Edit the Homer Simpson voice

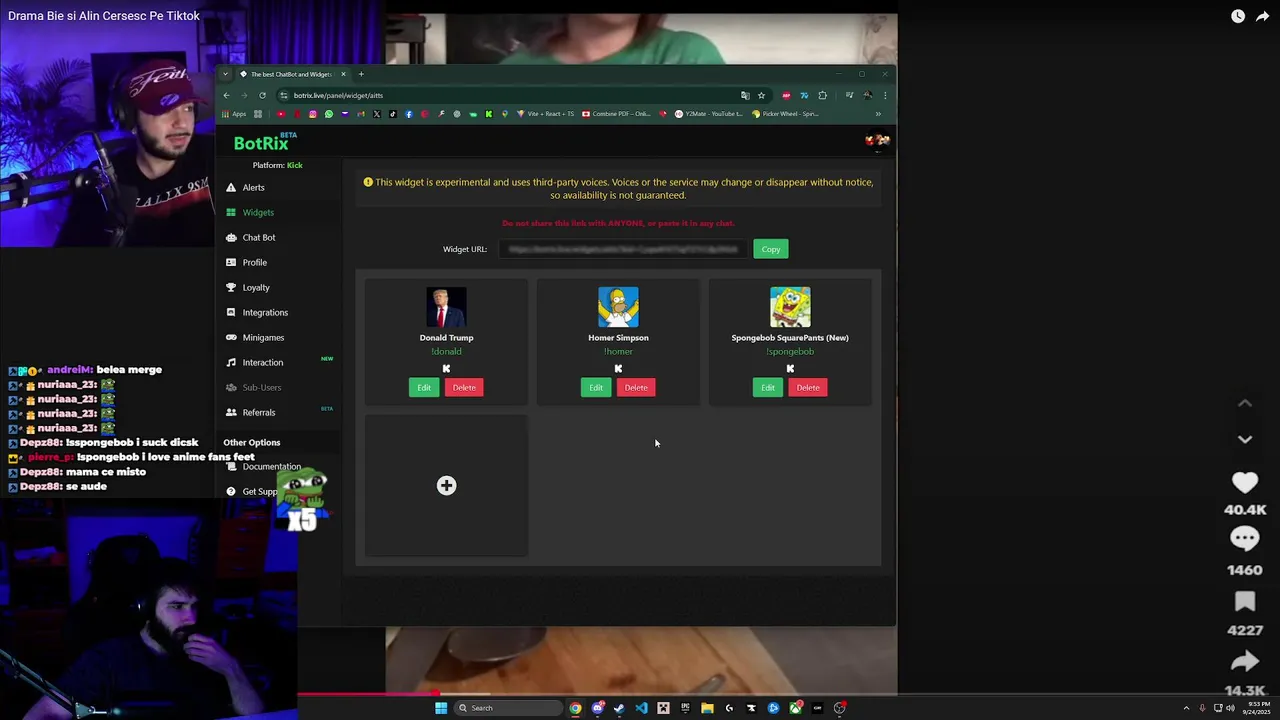pyautogui.click(x=596, y=387)
